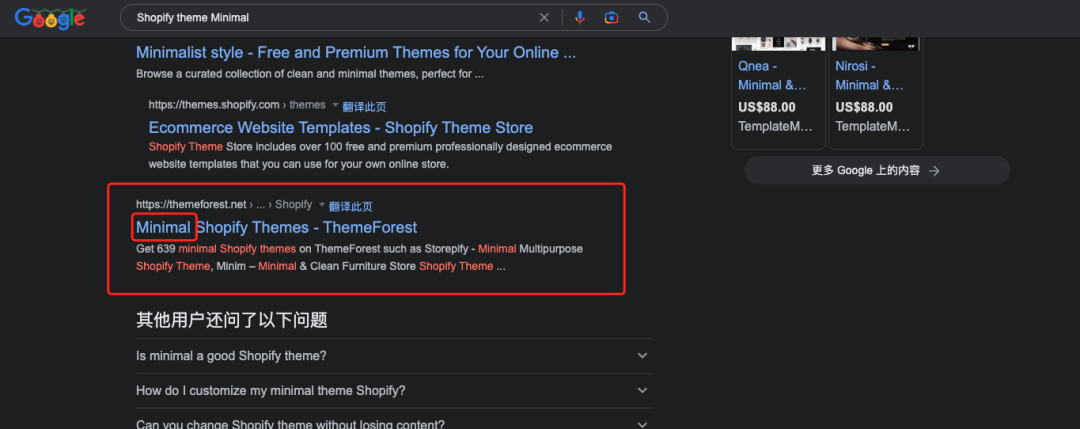Start voice search with microphone

point(580,18)
